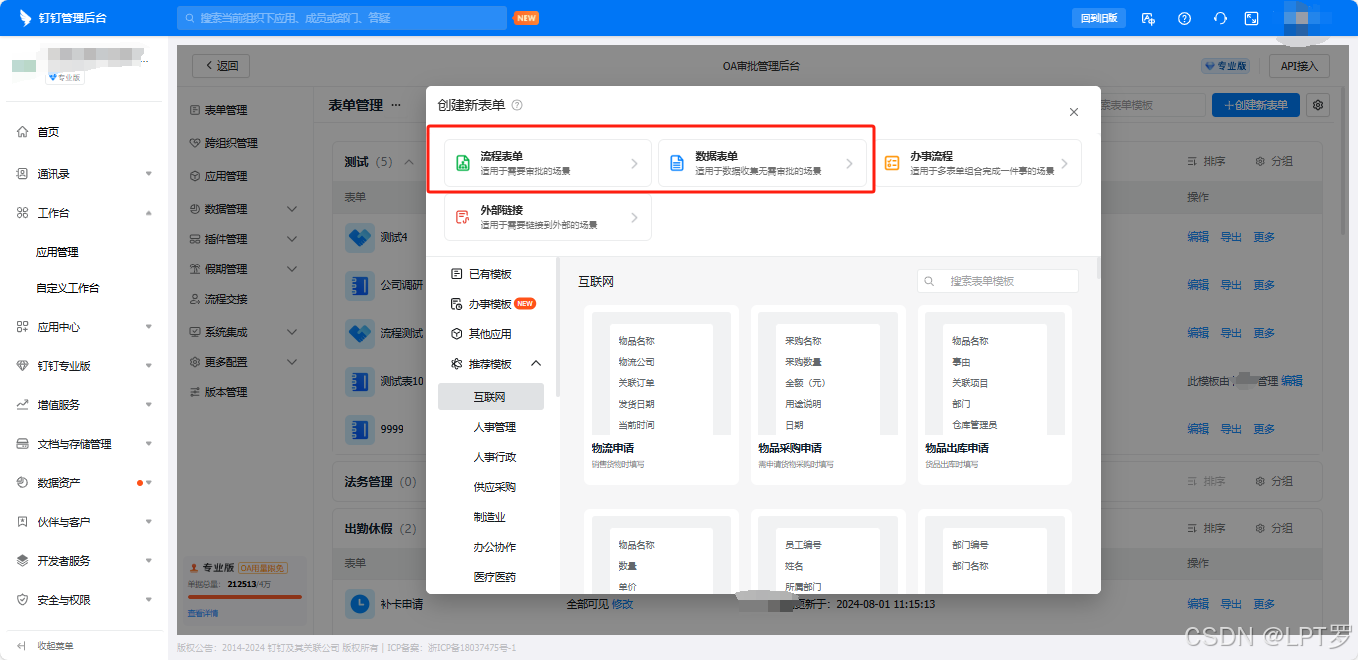Choose the 外部链接 option card
Viewport: 1358px width, 660px height.
tap(547, 217)
